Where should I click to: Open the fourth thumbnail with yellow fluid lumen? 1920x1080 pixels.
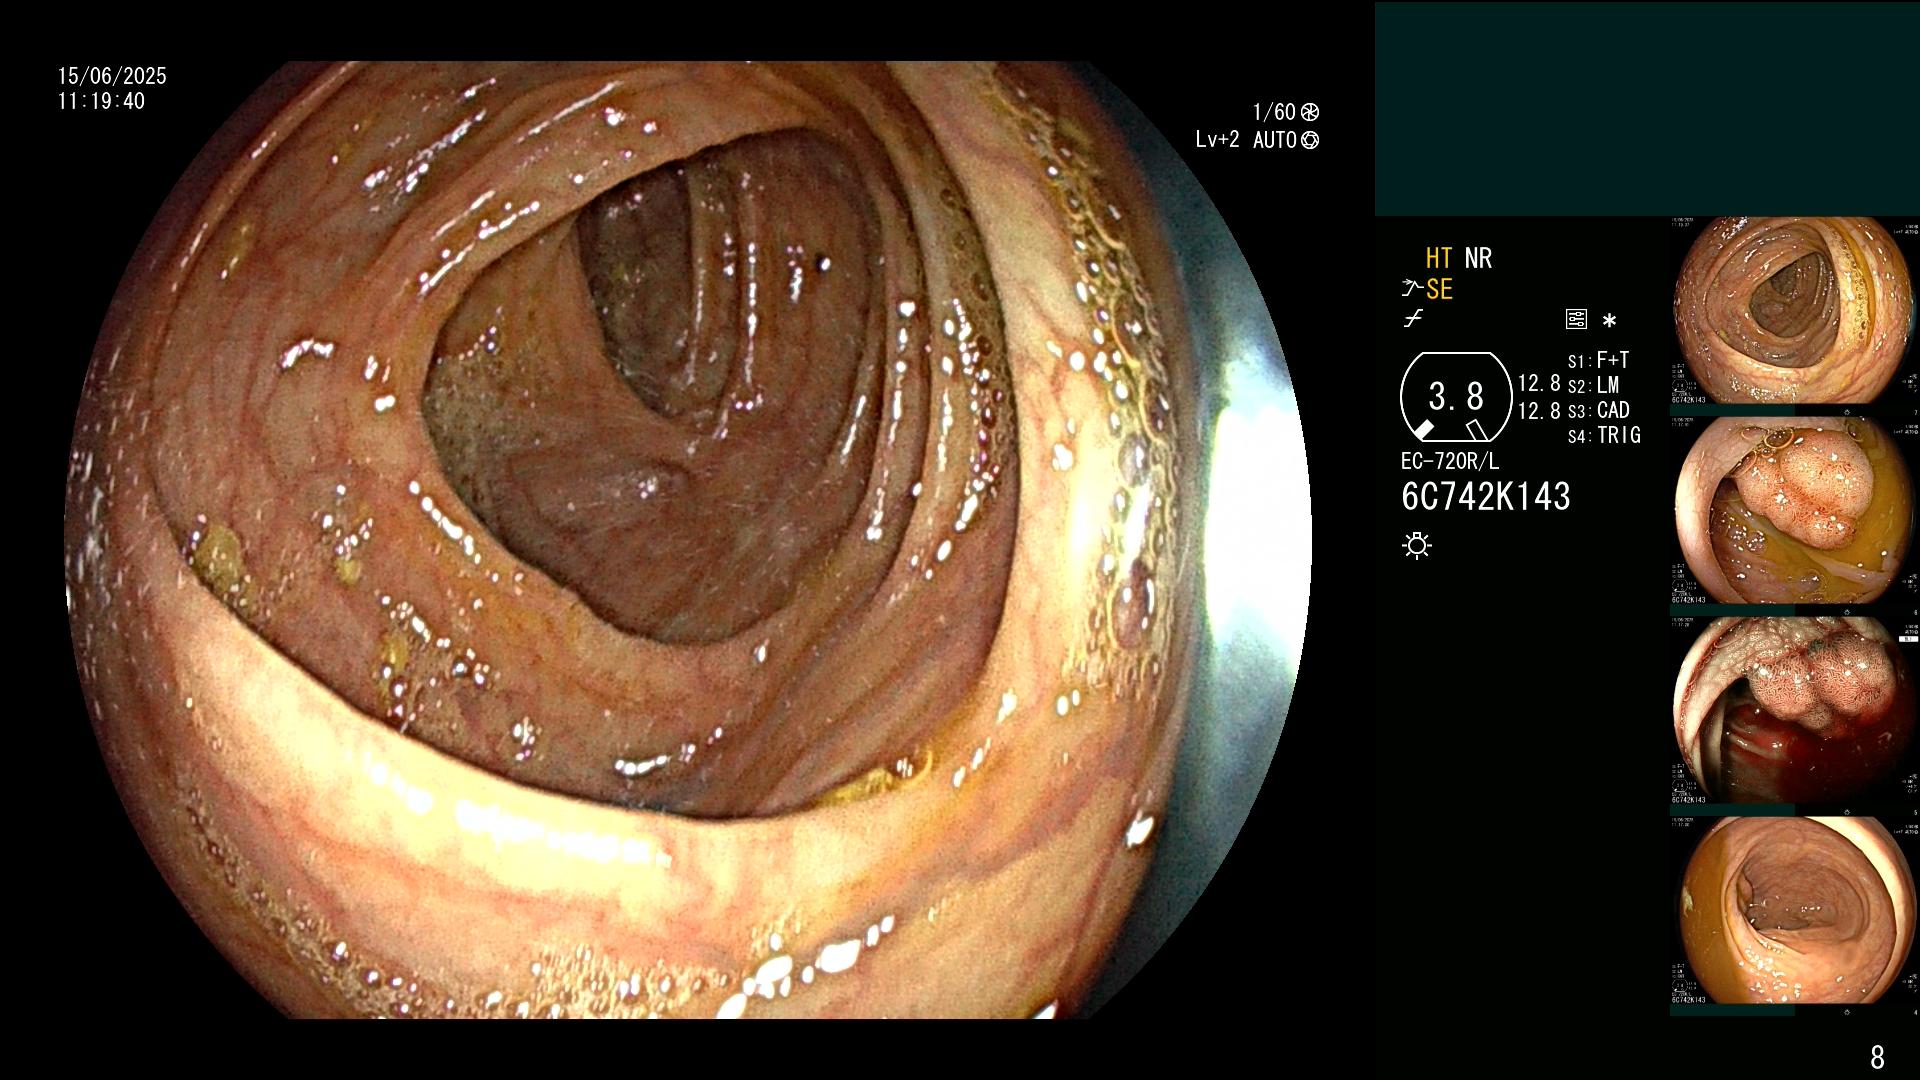coord(1794,910)
